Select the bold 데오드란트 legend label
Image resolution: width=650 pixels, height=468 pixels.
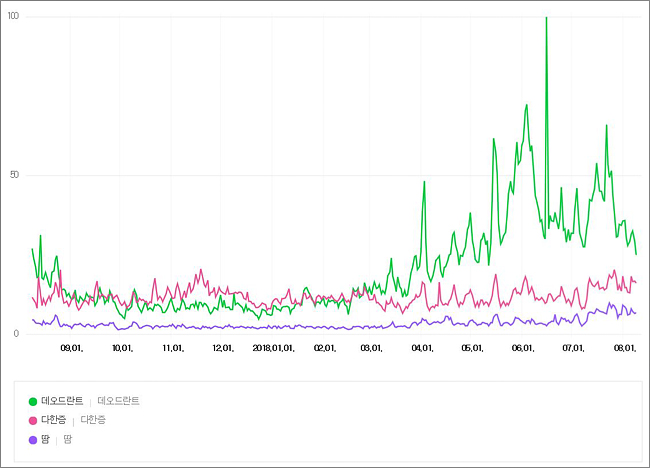click(x=62, y=401)
